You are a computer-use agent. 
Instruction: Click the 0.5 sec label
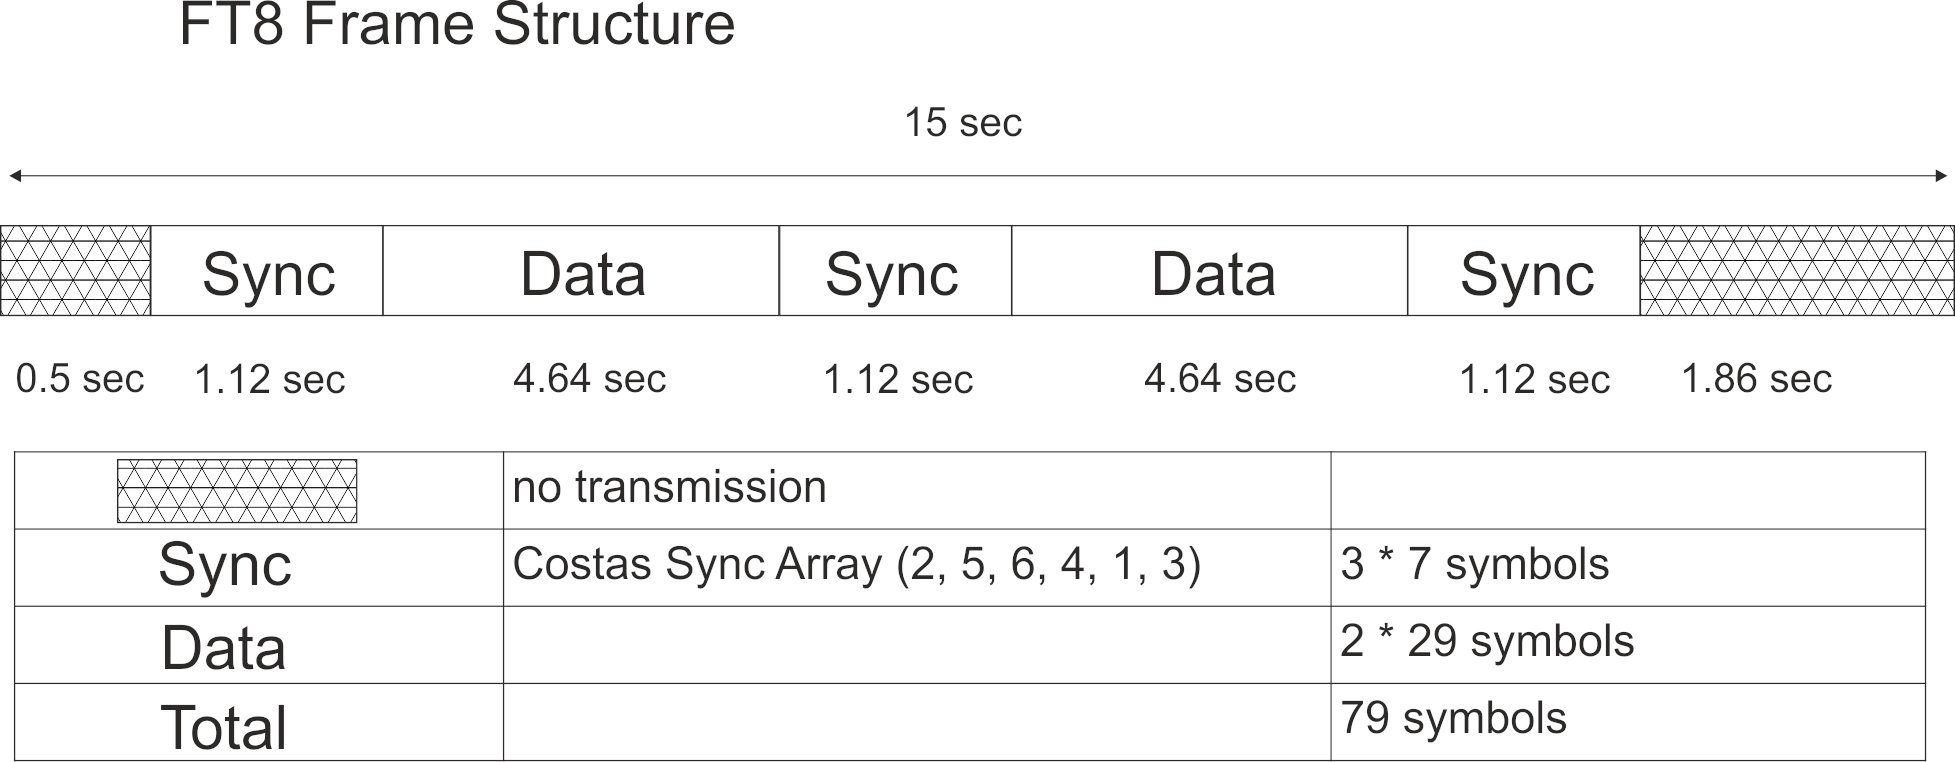tap(80, 379)
